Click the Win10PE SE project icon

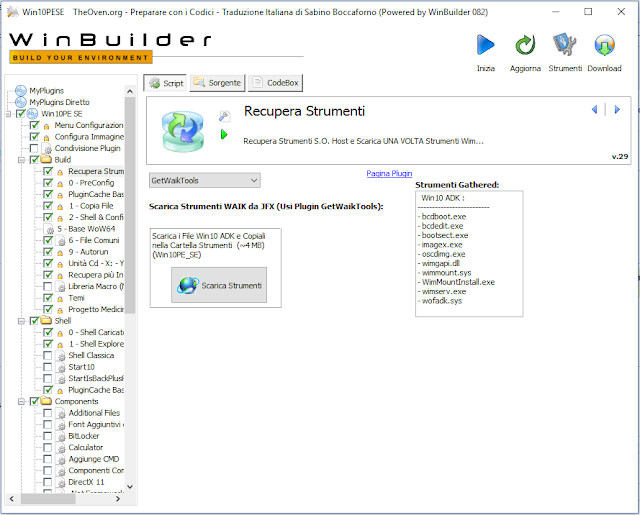32,113
